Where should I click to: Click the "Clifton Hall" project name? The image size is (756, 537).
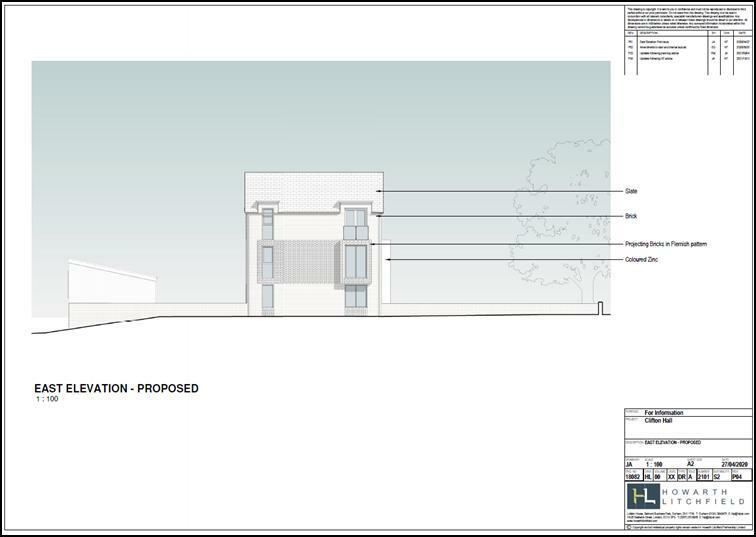(658, 420)
